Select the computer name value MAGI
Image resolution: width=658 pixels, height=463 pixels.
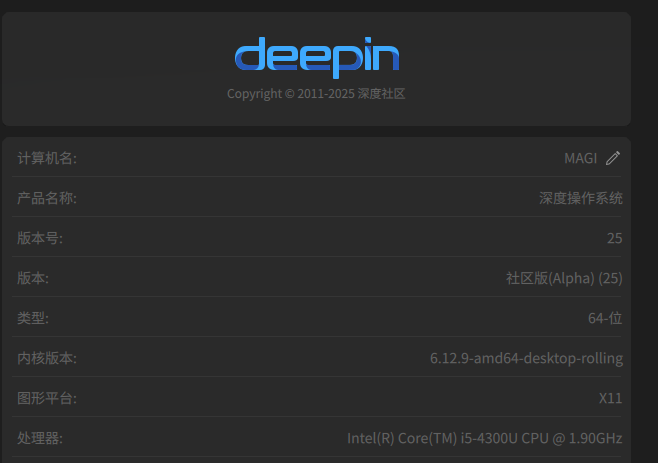(x=580, y=158)
